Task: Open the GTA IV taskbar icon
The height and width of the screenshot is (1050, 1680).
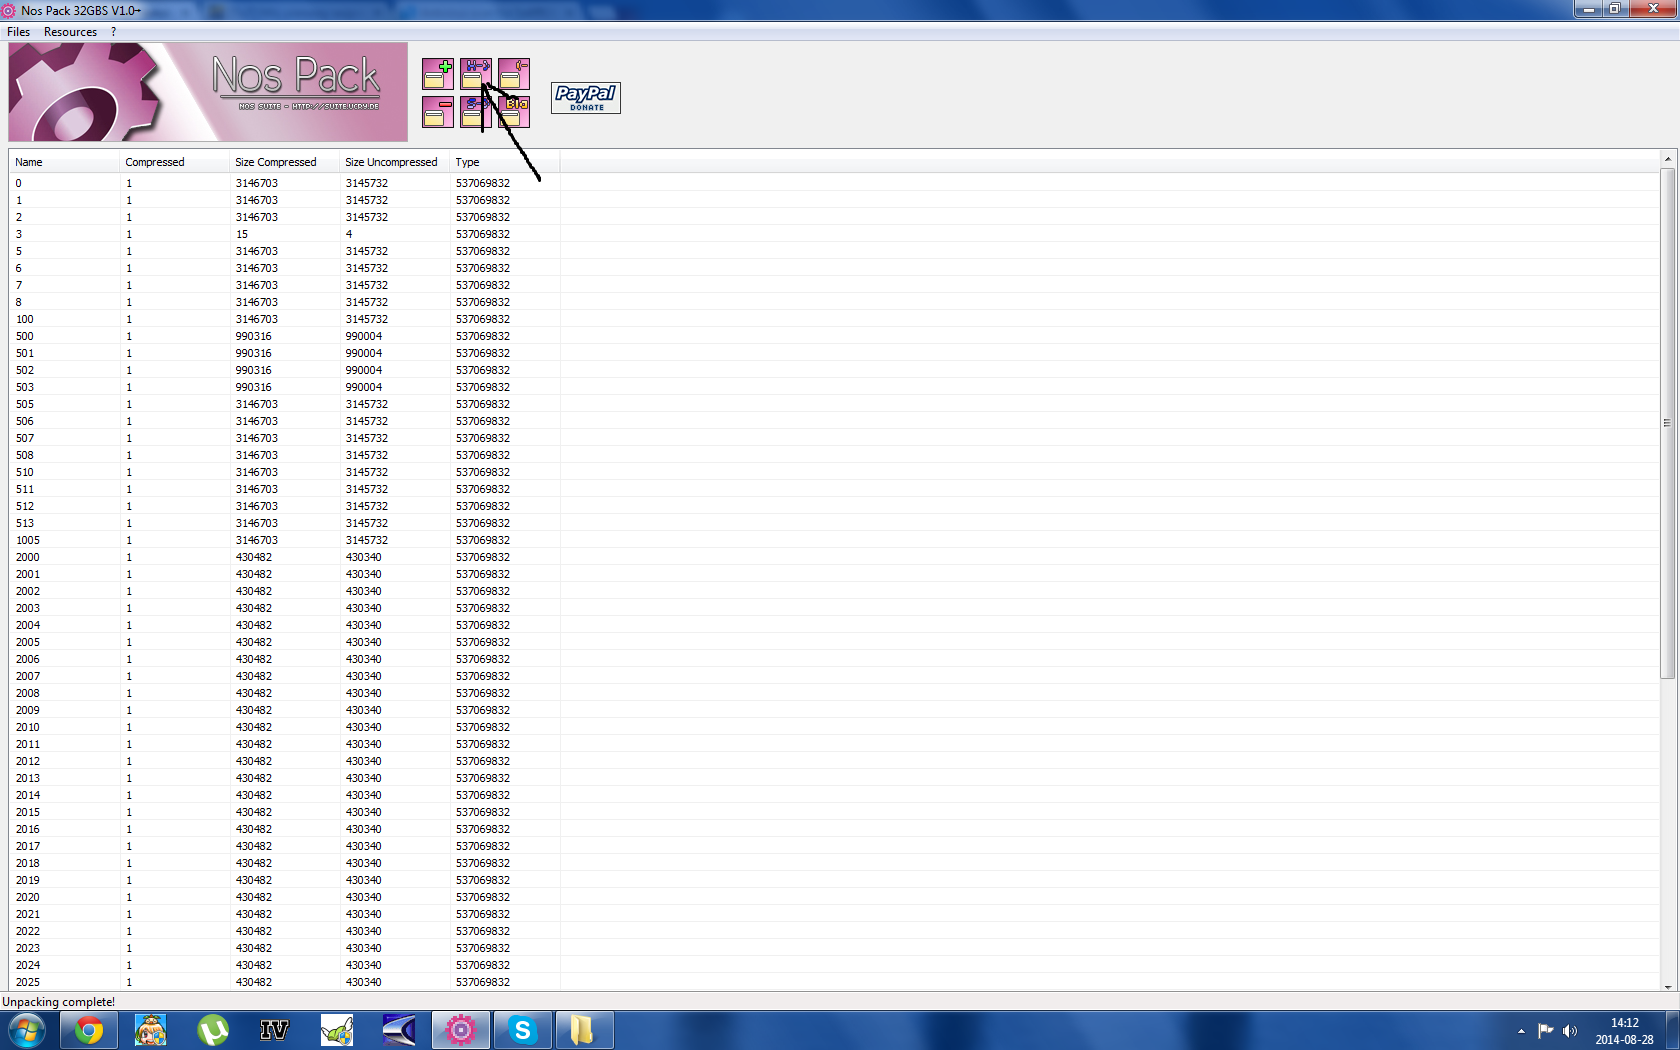Action: [275, 1030]
